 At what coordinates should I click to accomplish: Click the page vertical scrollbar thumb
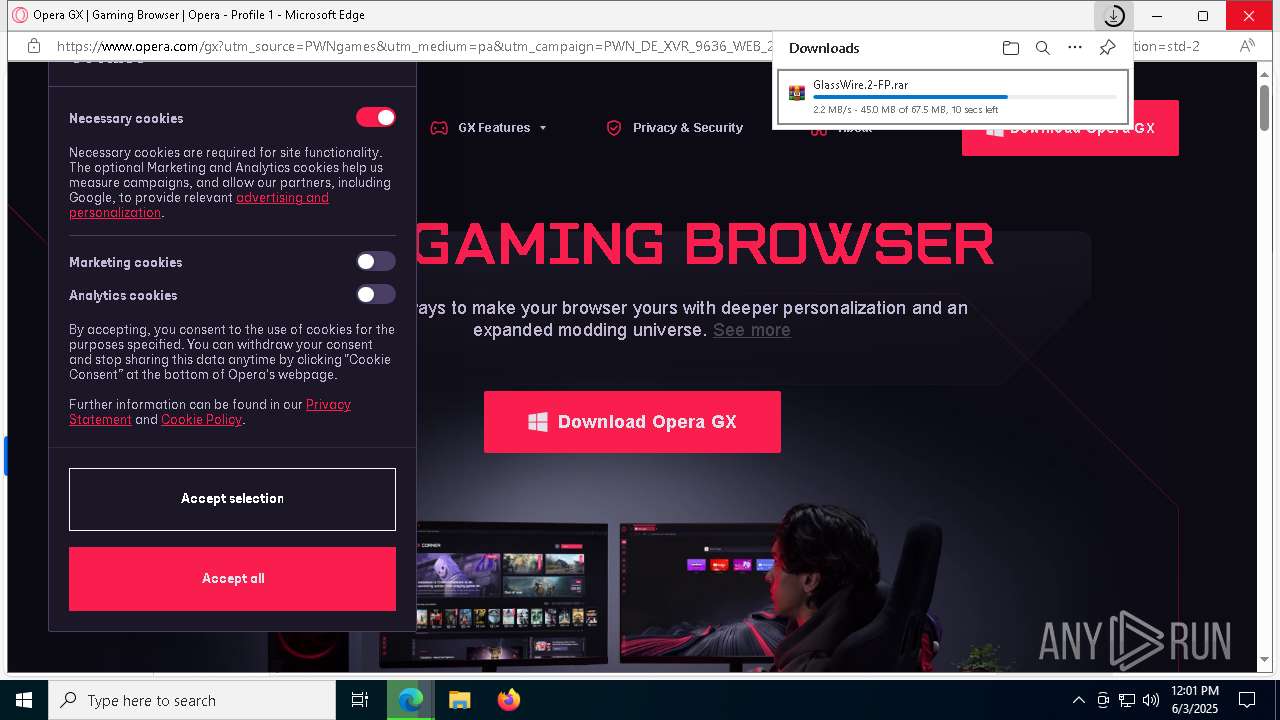(1265, 106)
